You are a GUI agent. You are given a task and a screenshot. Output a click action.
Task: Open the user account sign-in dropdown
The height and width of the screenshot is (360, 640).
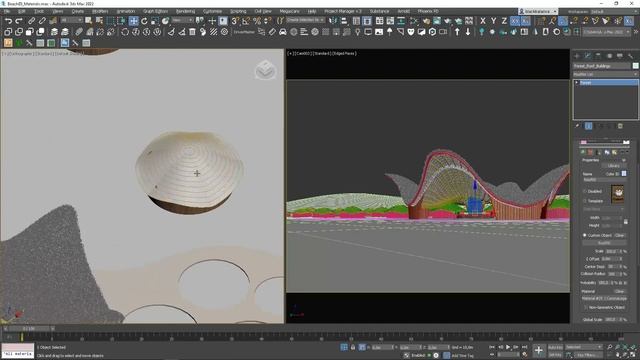(538, 11)
